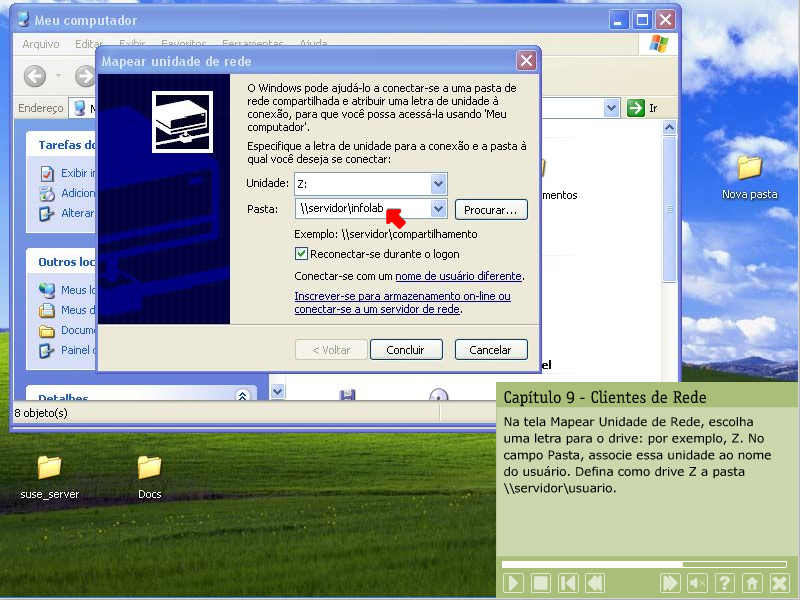Click the Docs folder icon on desktop

[x=149, y=467]
